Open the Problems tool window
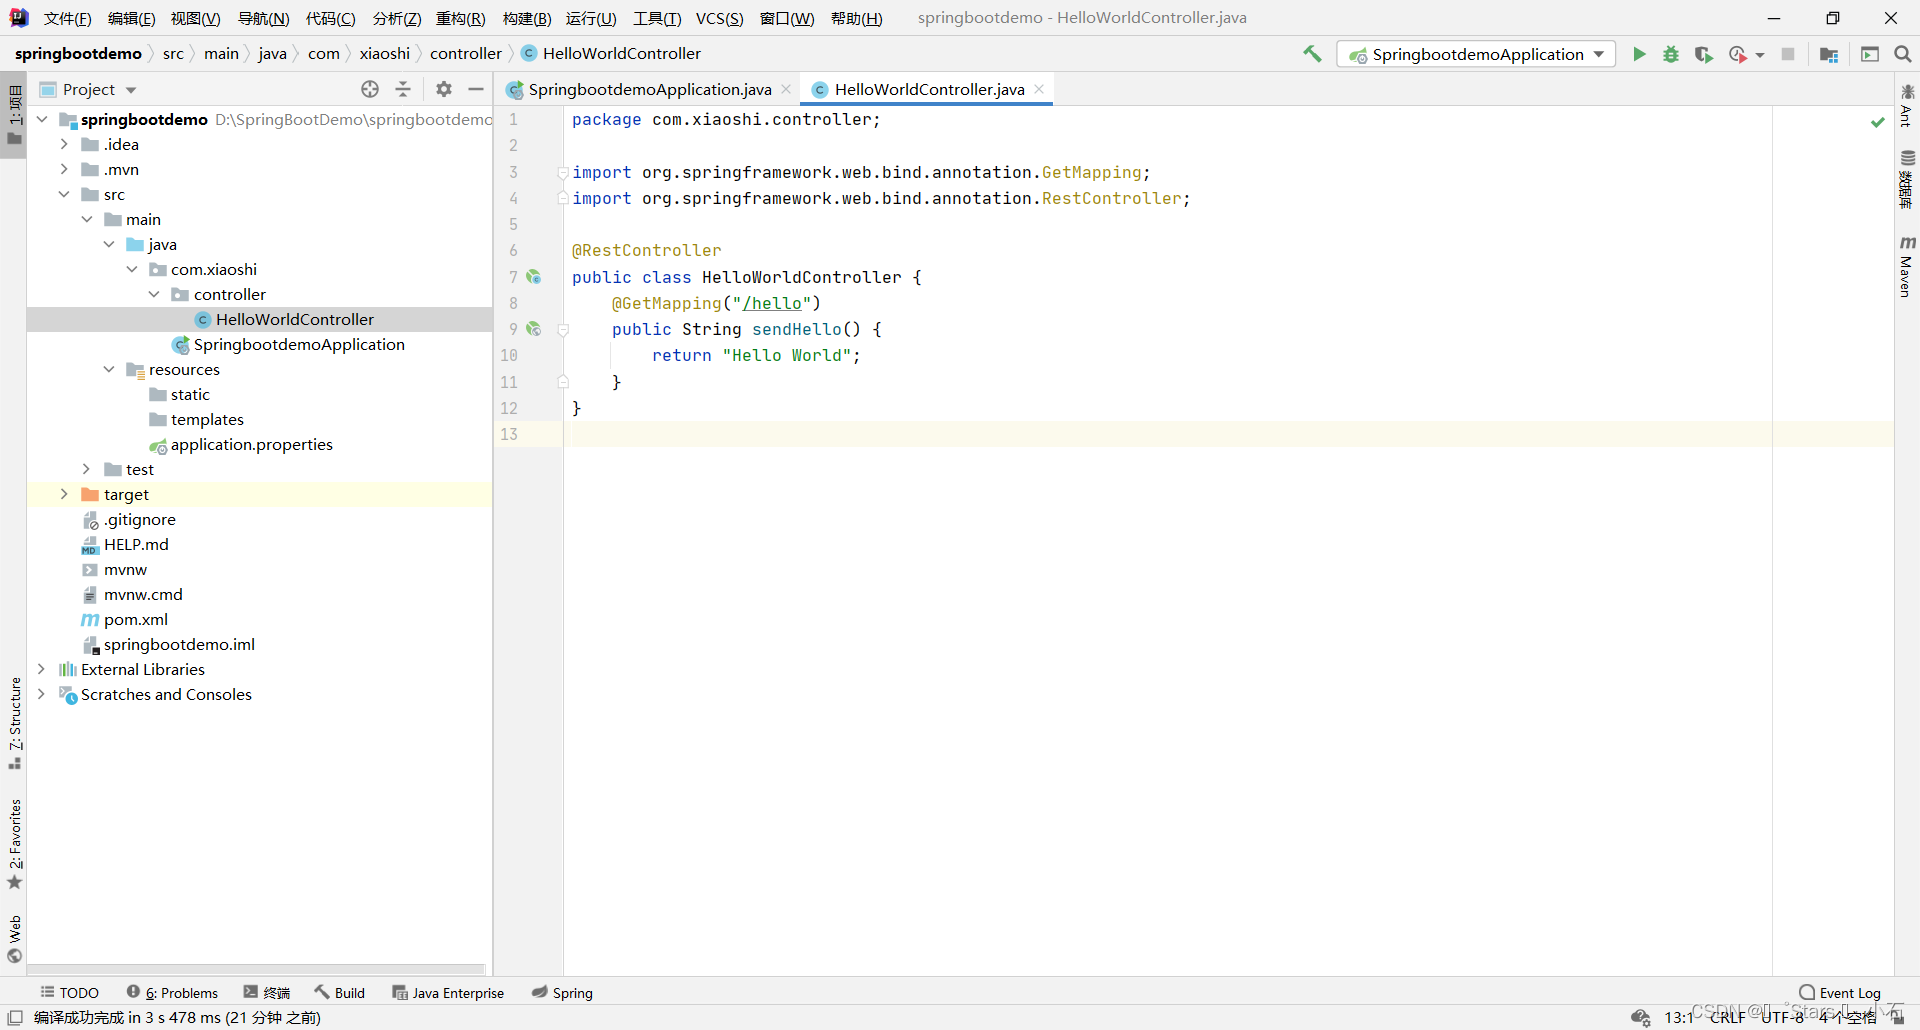Image resolution: width=1920 pixels, height=1030 pixels. 172,993
